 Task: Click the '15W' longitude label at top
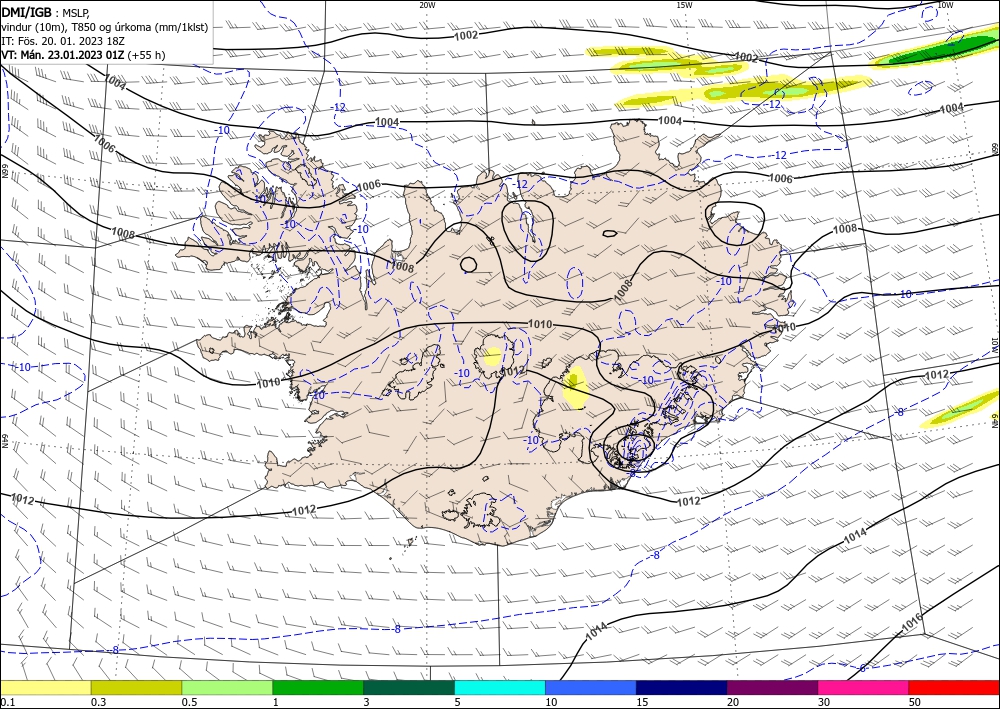point(684,5)
